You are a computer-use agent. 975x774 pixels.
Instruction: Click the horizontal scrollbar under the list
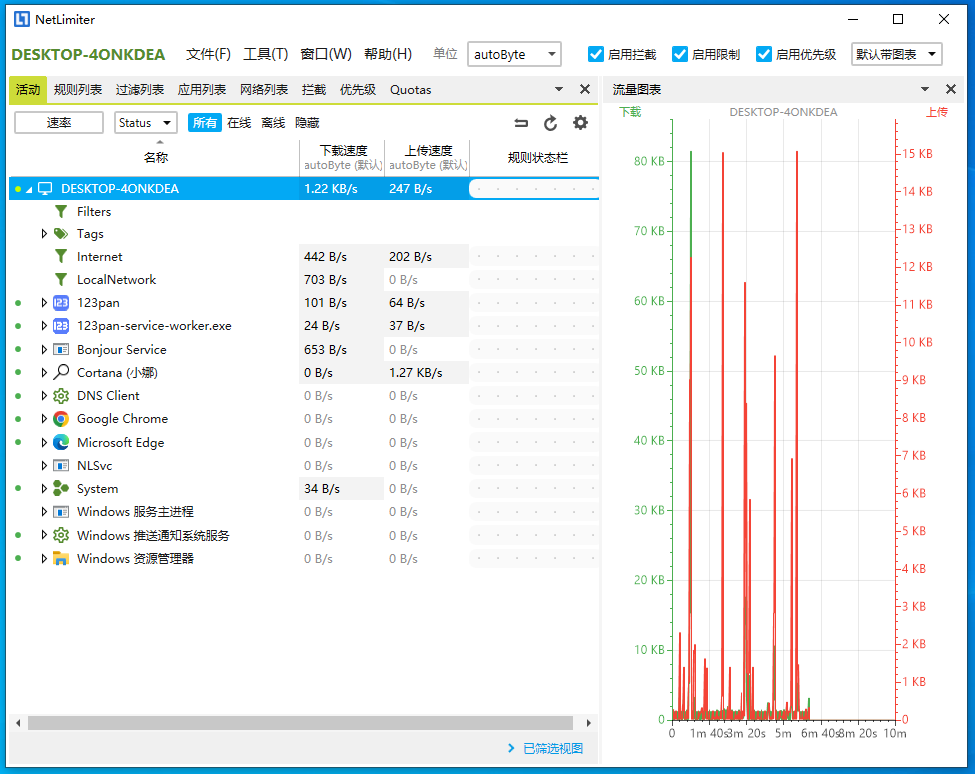pos(300,722)
